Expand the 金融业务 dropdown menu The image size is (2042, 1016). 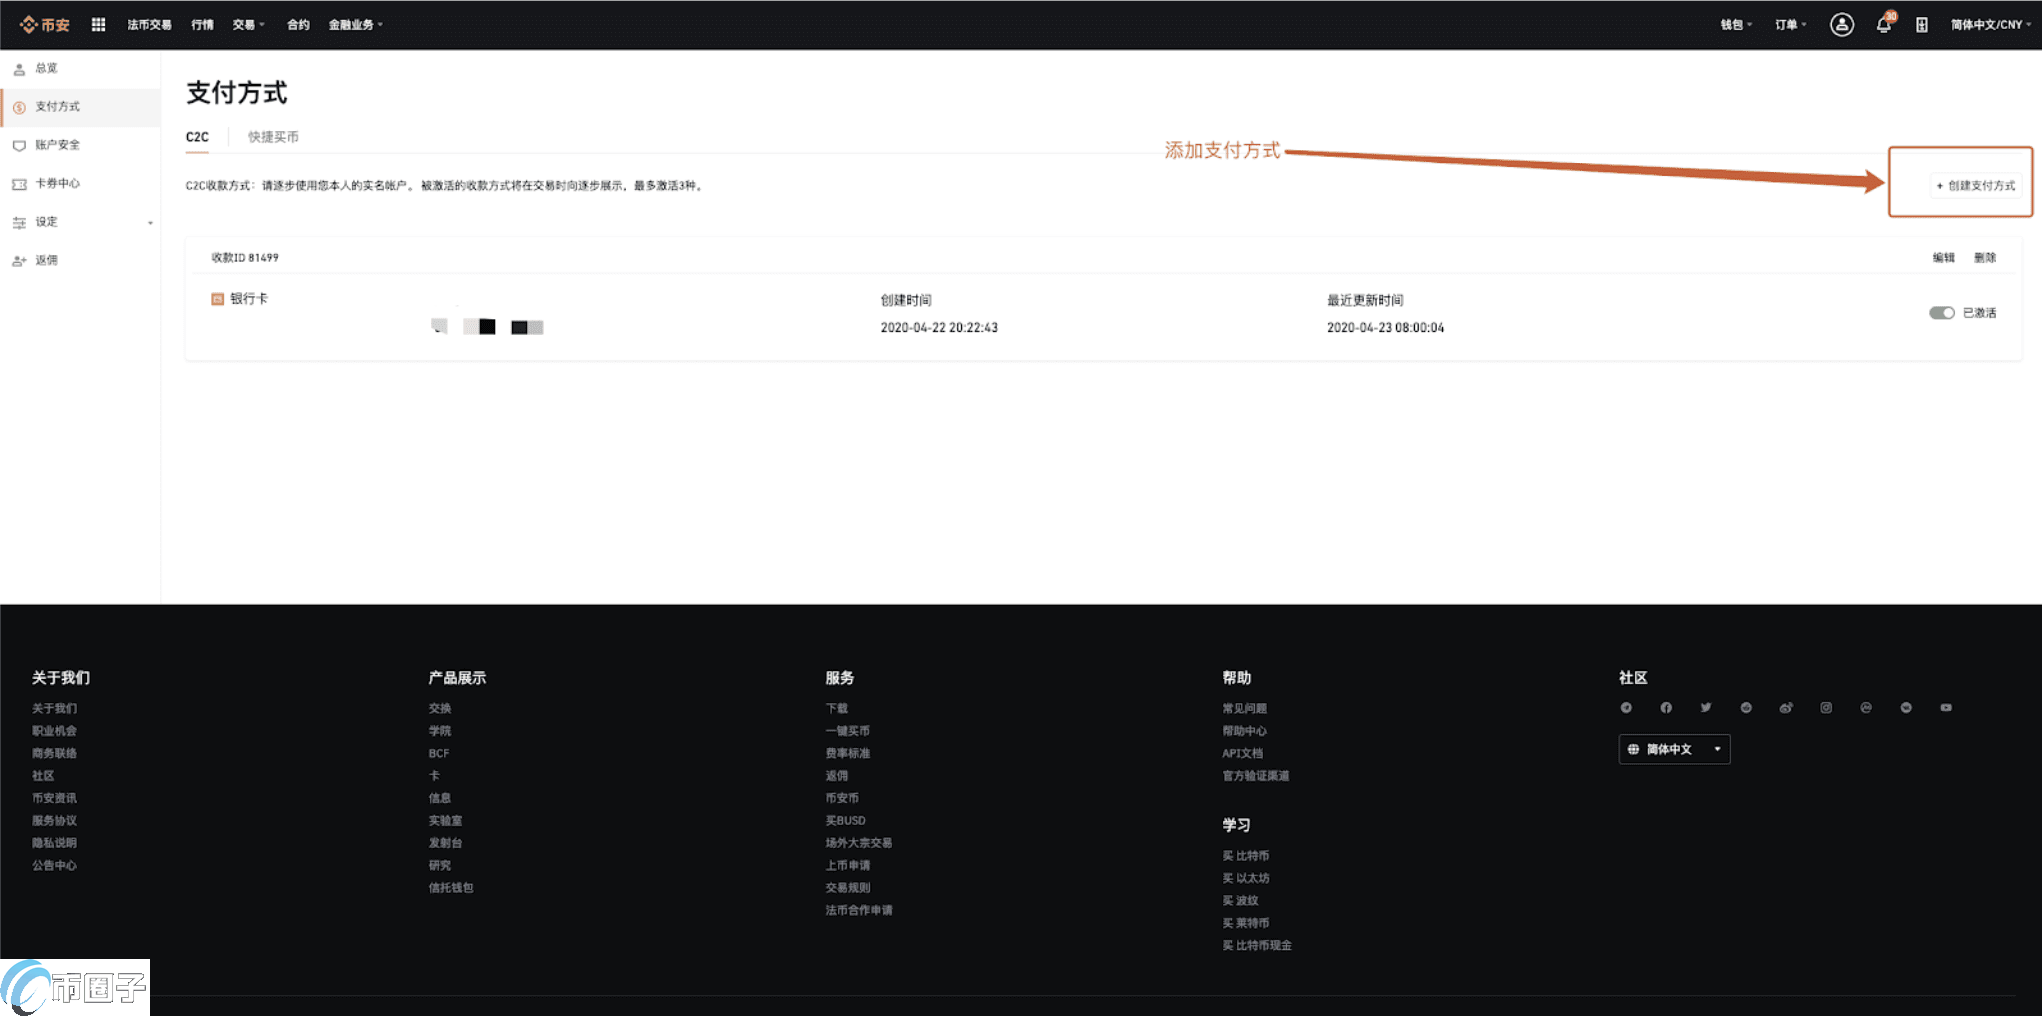tap(356, 25)
